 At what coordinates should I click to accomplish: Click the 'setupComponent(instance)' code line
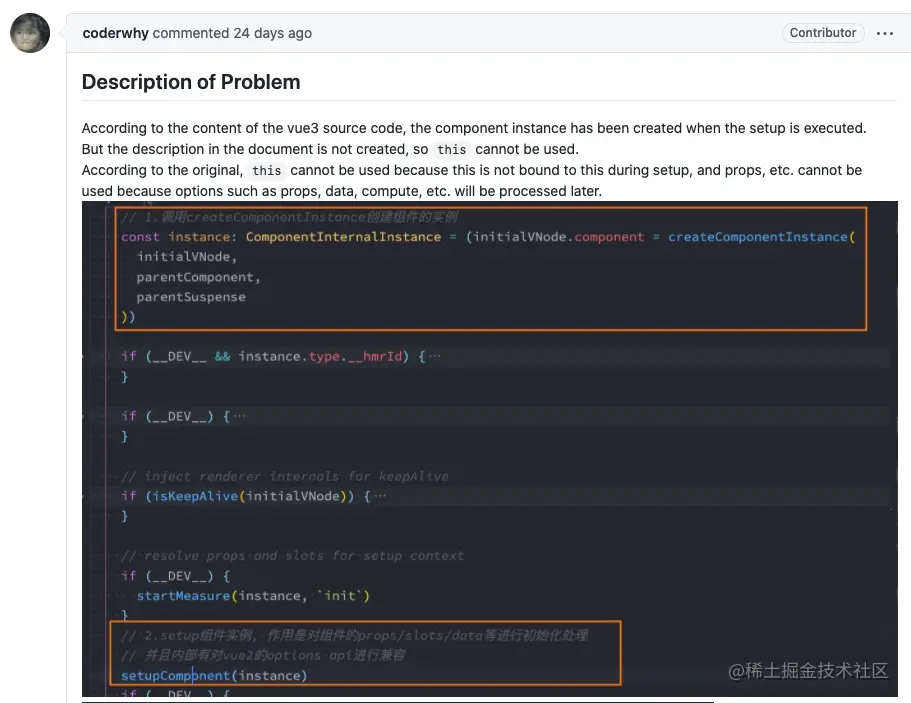(214, 676)
